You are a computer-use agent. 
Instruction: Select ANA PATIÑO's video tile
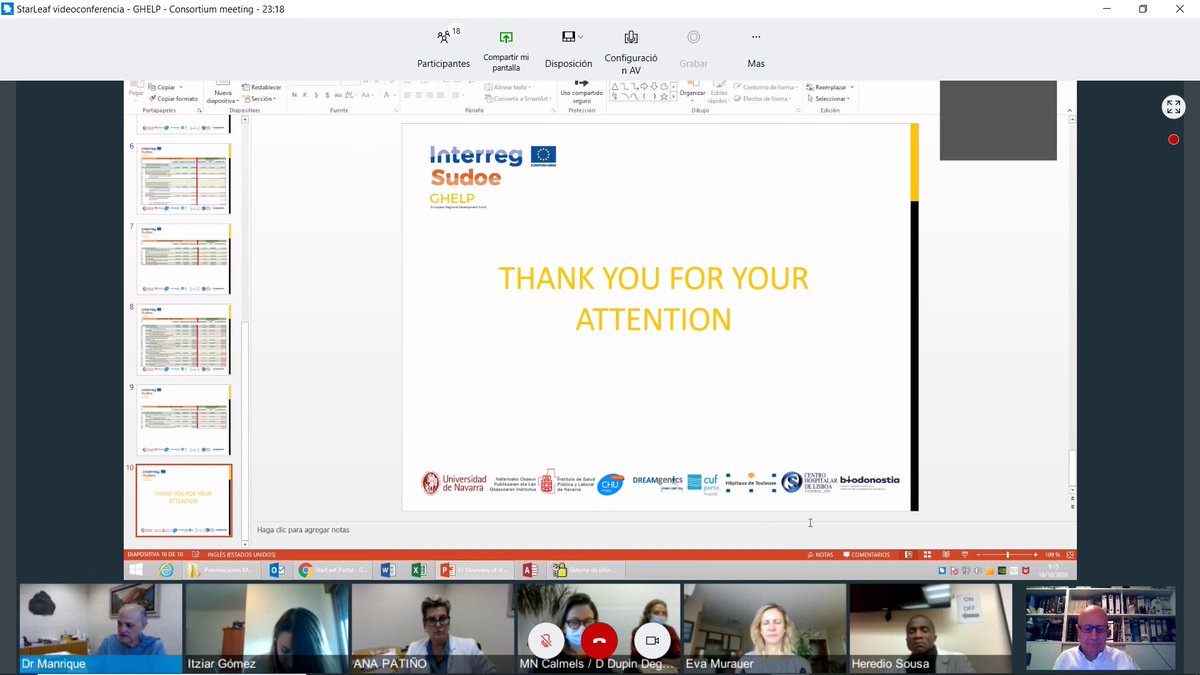pos(433,627)
